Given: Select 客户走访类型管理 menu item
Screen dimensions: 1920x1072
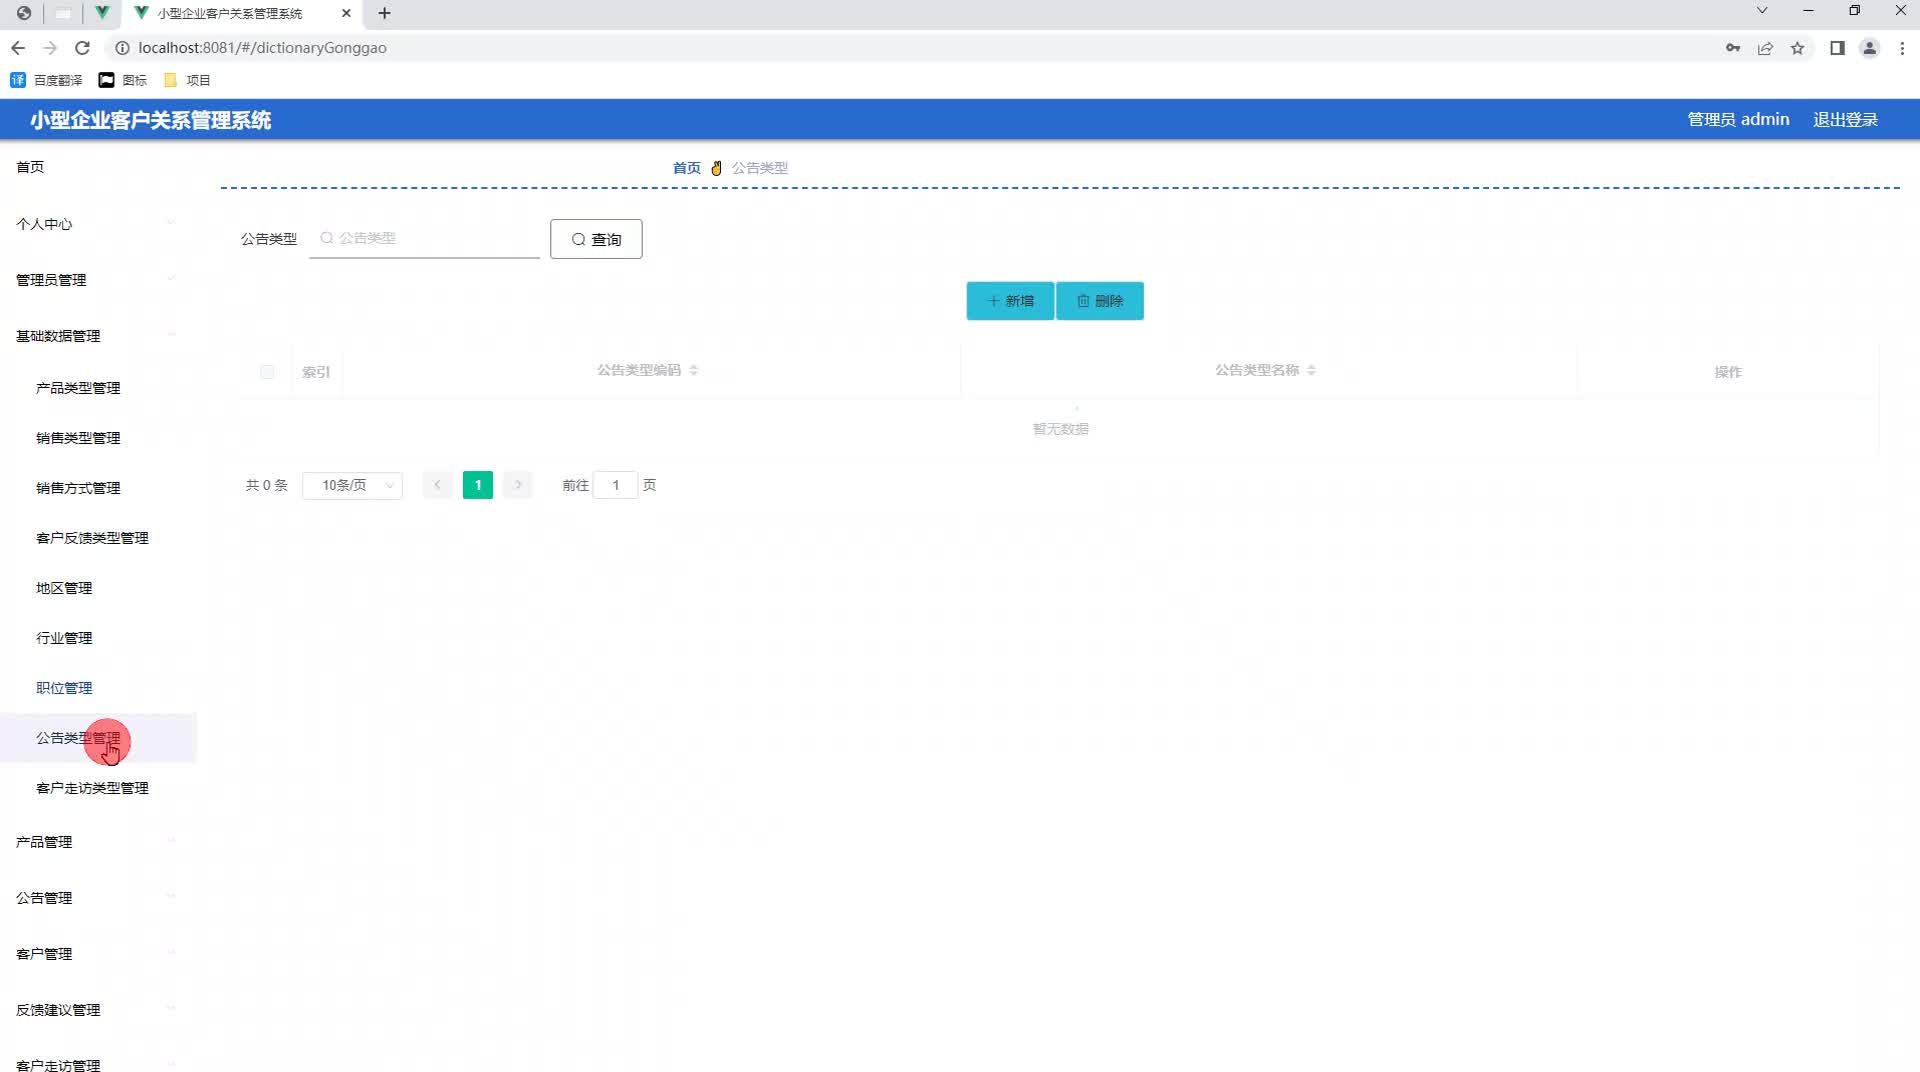Looking at the screenshot, I should (98, 788).
